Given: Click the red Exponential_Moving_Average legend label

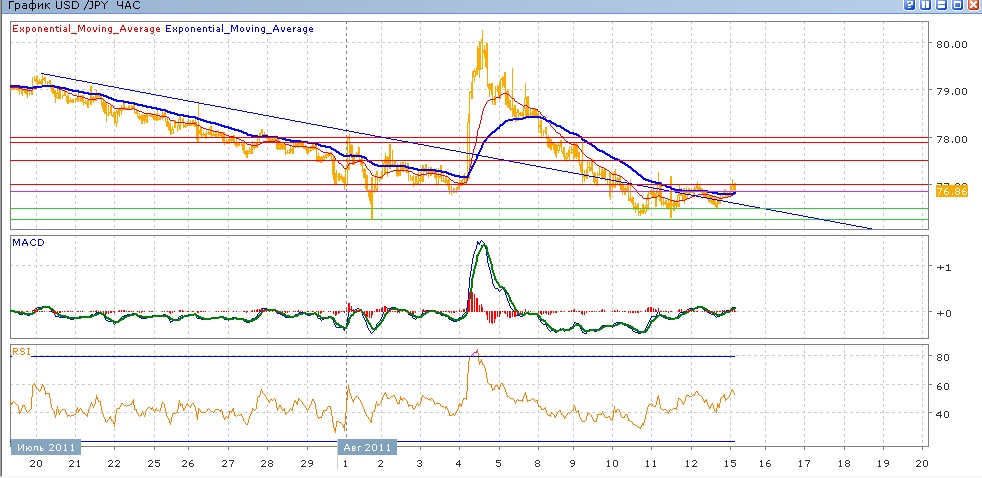Looking at the screenshot, I should [x=86, y=29].
